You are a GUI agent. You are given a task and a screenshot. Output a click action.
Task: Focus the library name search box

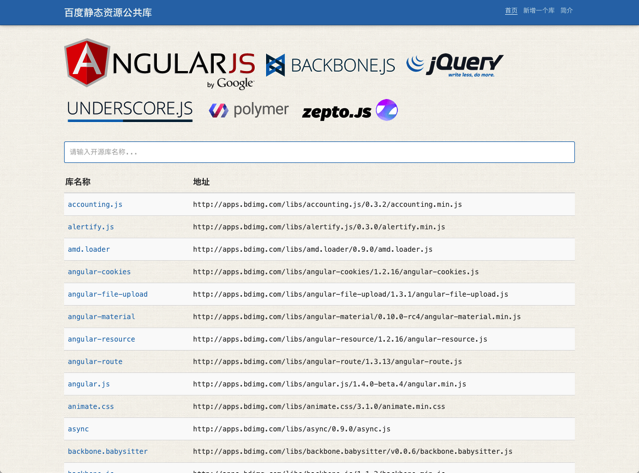pos(319,152)
